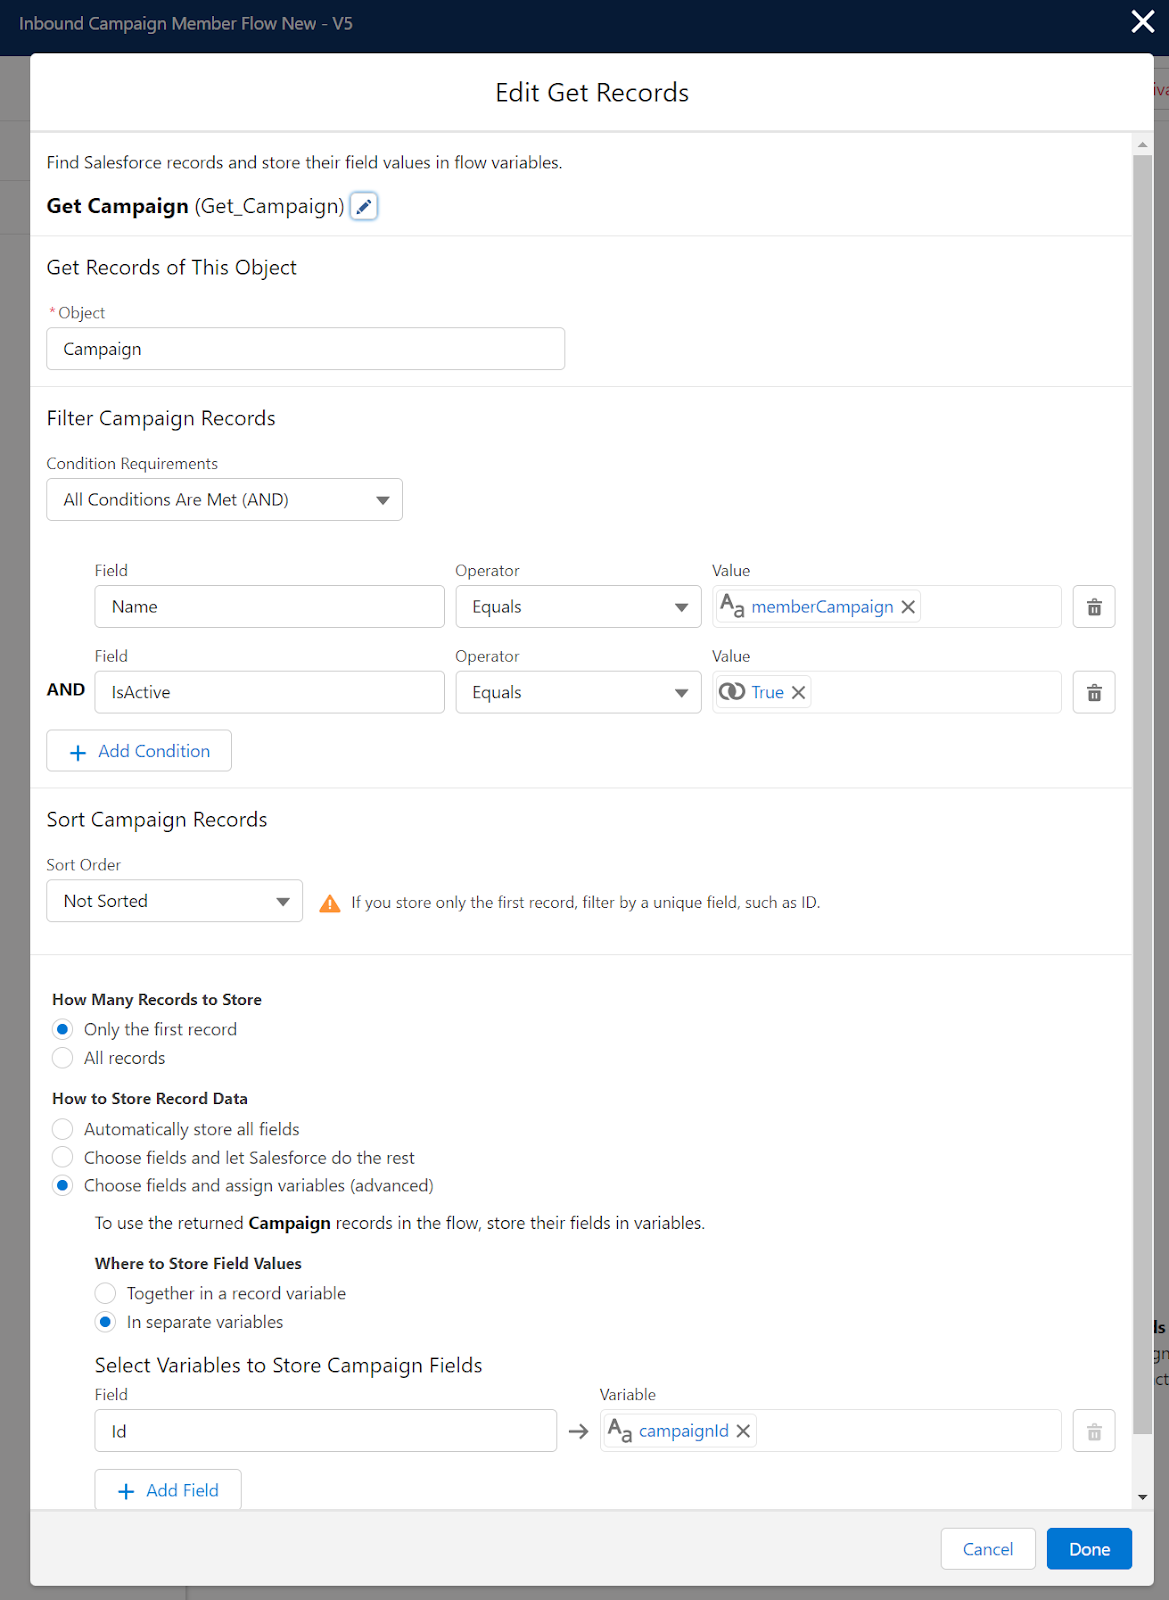This screenshot has width=1169, height=1600.
Task: Open the Condition Requirements dropdown
Action: [x=224, y=500]
